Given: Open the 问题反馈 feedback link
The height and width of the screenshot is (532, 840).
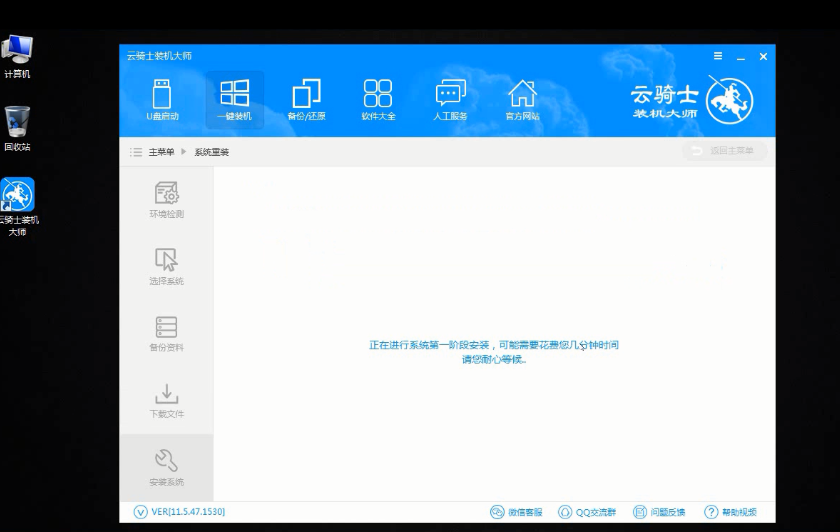Looking at the screenshot, I should (659, 512).
